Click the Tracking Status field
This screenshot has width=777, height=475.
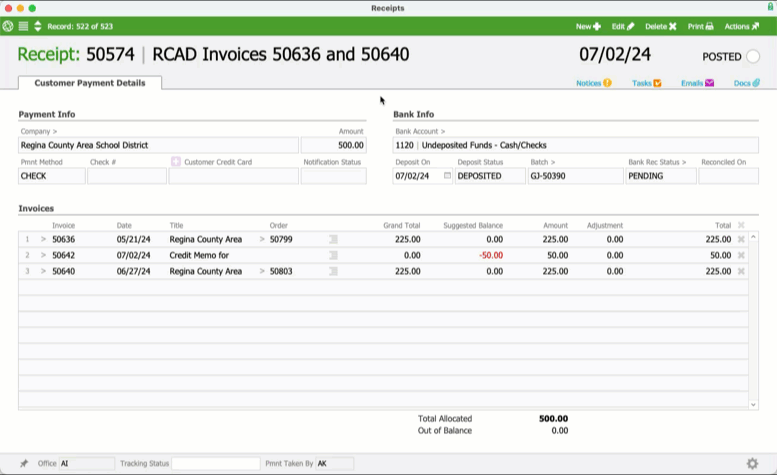[x=216, y=464]
